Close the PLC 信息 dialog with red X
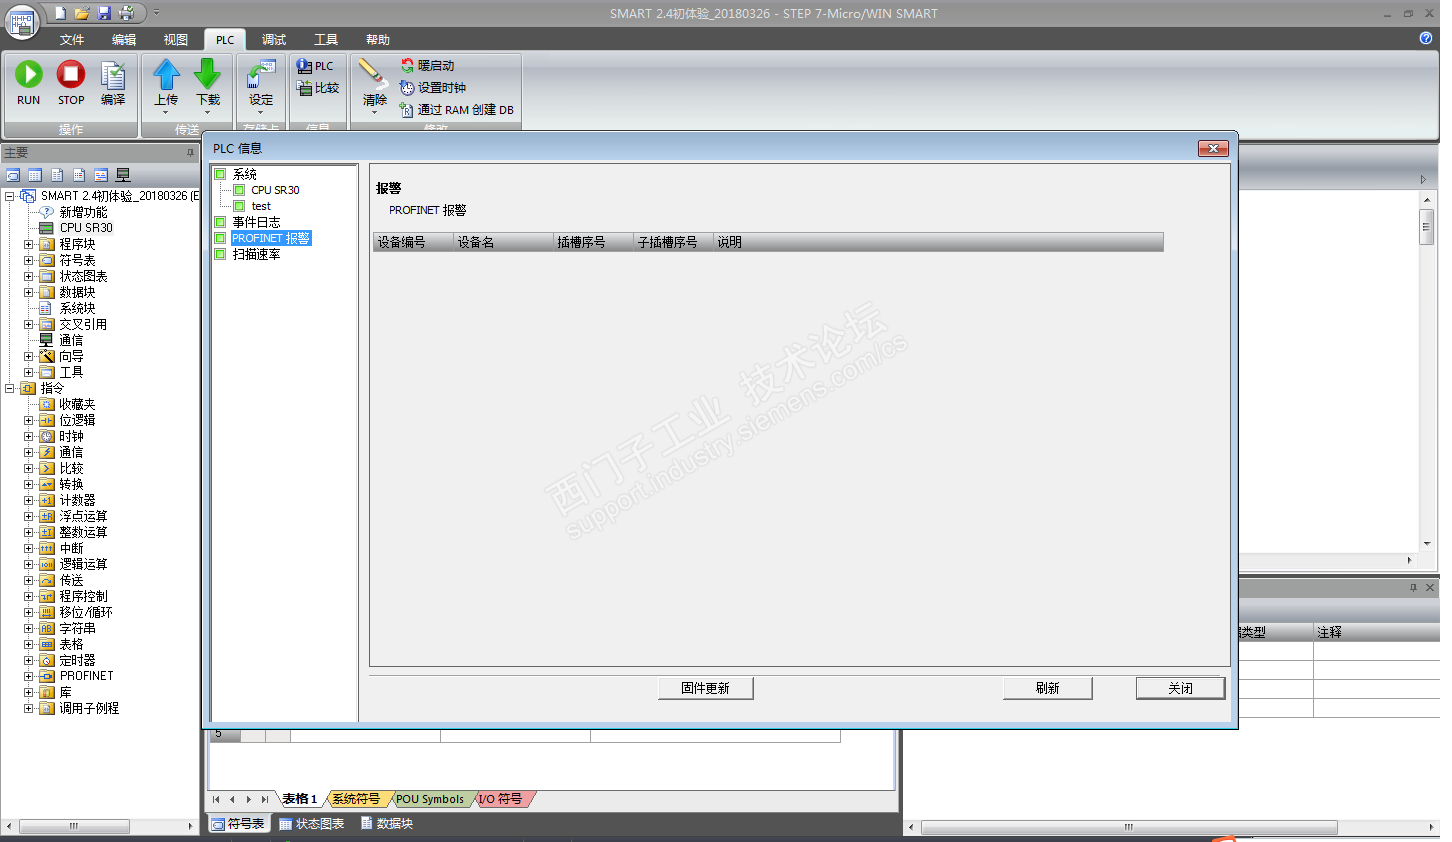The image size is (1452, 842). (1213, 149)
